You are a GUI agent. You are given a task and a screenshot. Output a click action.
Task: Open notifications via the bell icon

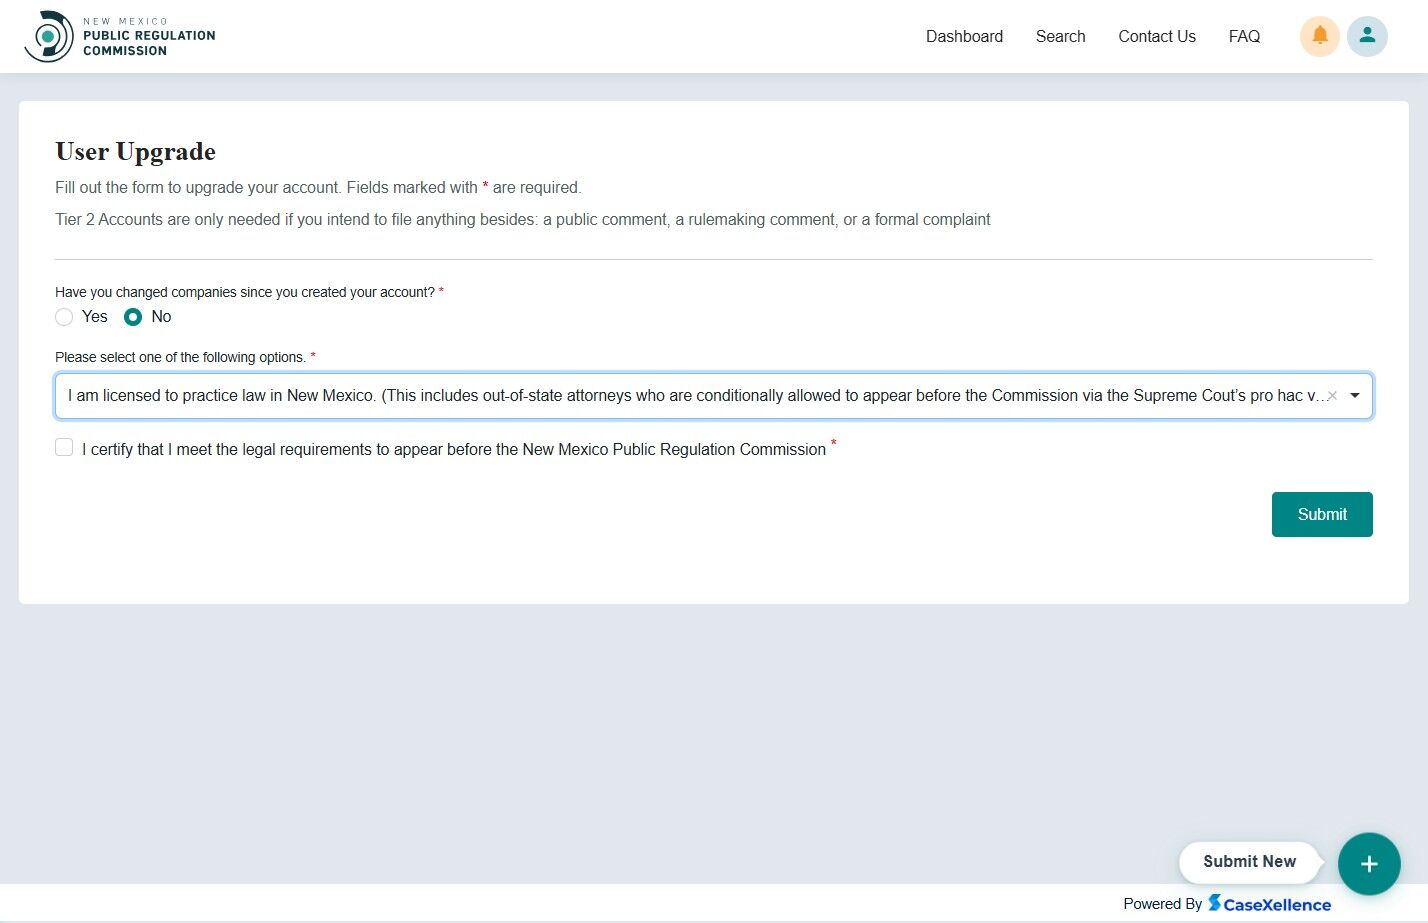(1319, 36)
